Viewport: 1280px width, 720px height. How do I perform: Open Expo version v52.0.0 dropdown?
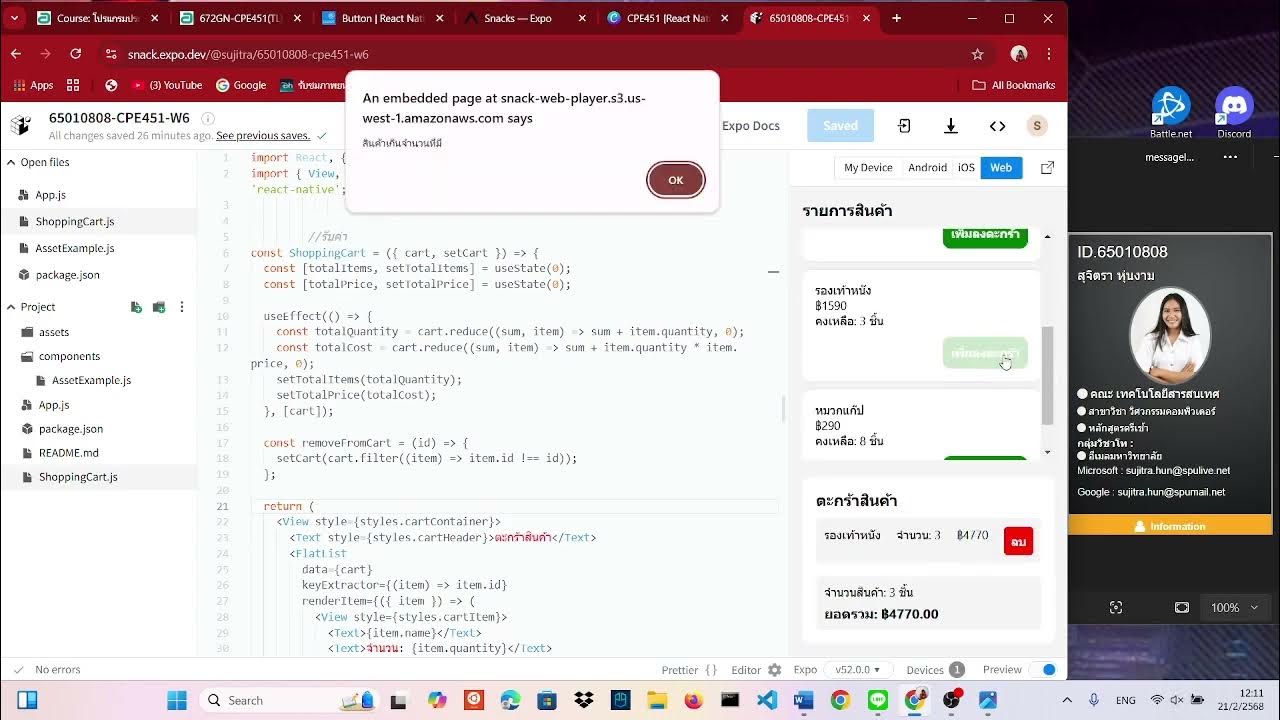pos(858,670)
